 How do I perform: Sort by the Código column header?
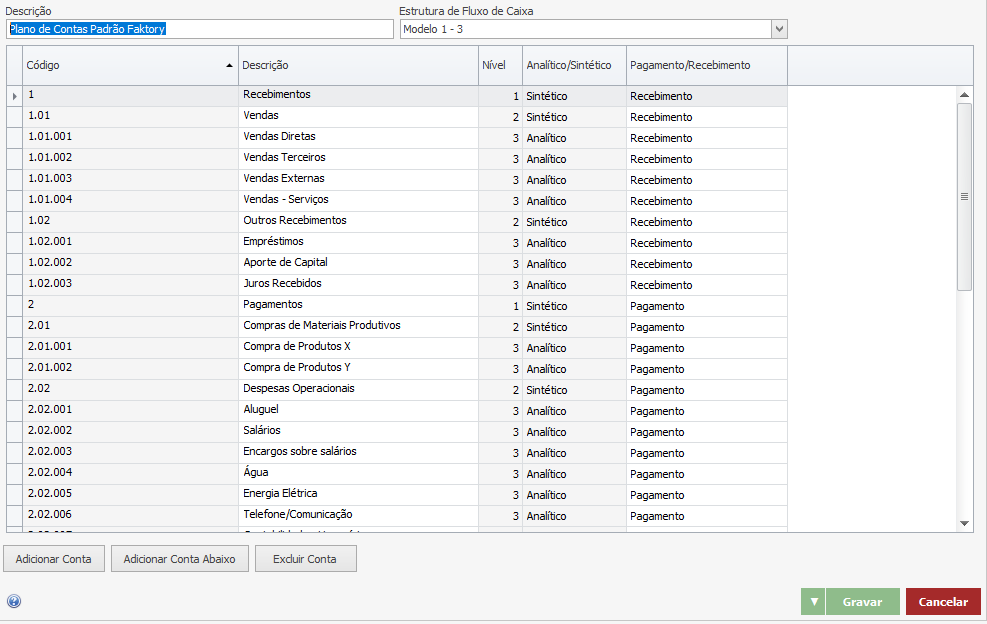click(130, 65)
